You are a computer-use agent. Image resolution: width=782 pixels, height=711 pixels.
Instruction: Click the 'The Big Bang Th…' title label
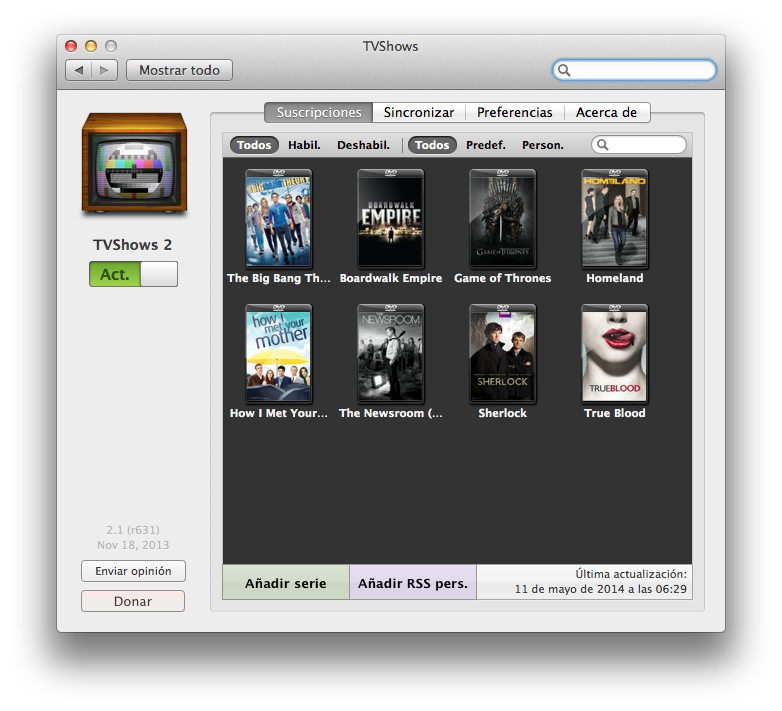click(x=279, y=278)
